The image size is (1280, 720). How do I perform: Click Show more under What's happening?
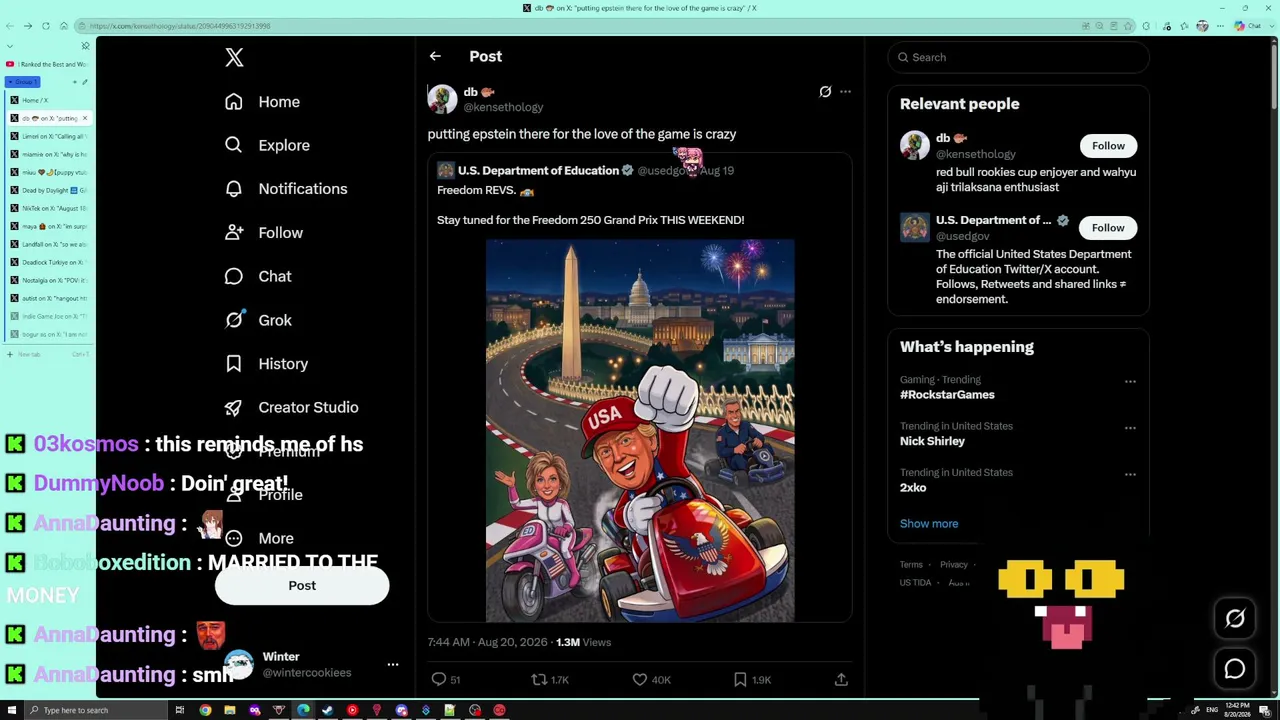tap(929, 524)
